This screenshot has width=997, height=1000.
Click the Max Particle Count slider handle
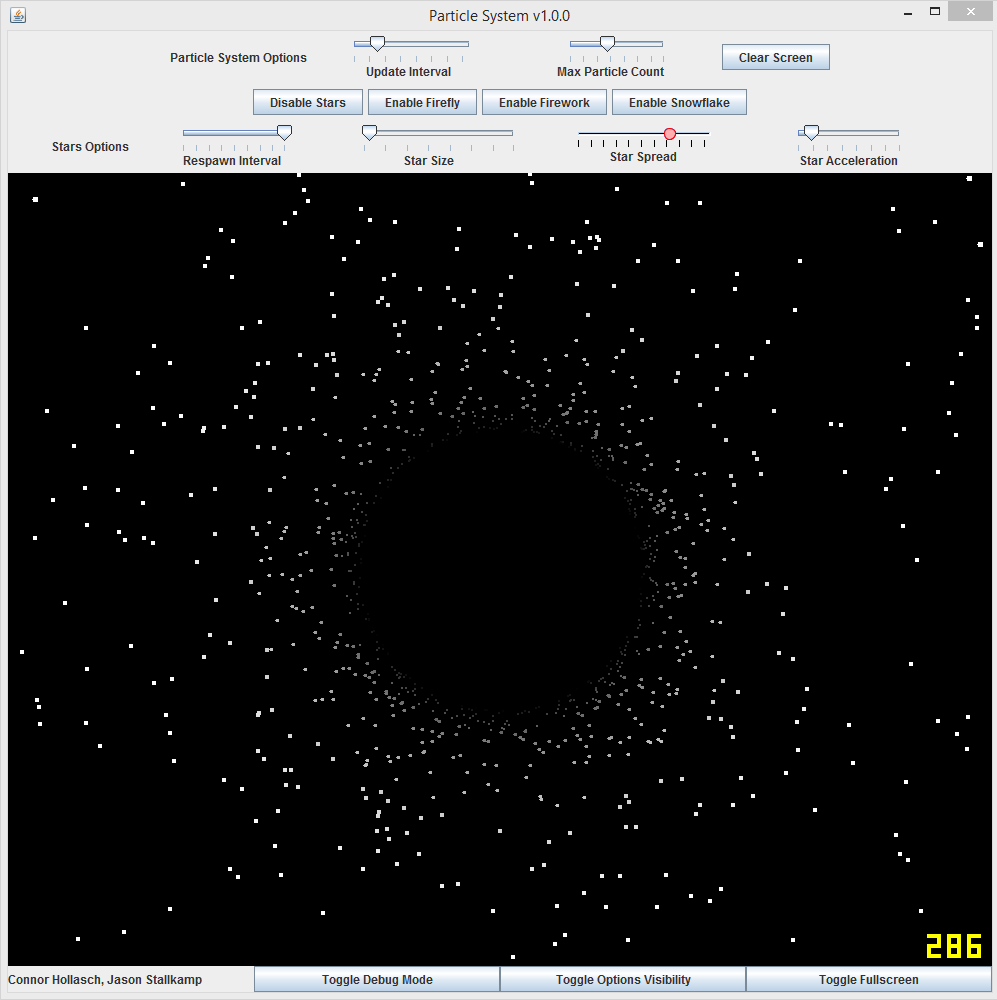tap(607, 43)
